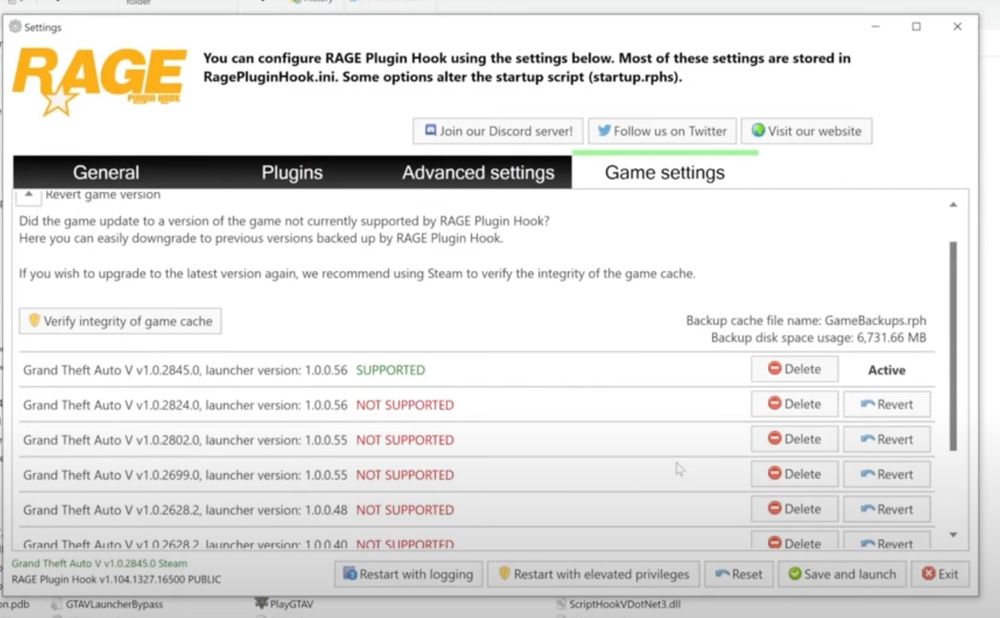This screenshot has height=618, width=1000.
Task: Click Save and launch
Action: click(x=842, y=574)
